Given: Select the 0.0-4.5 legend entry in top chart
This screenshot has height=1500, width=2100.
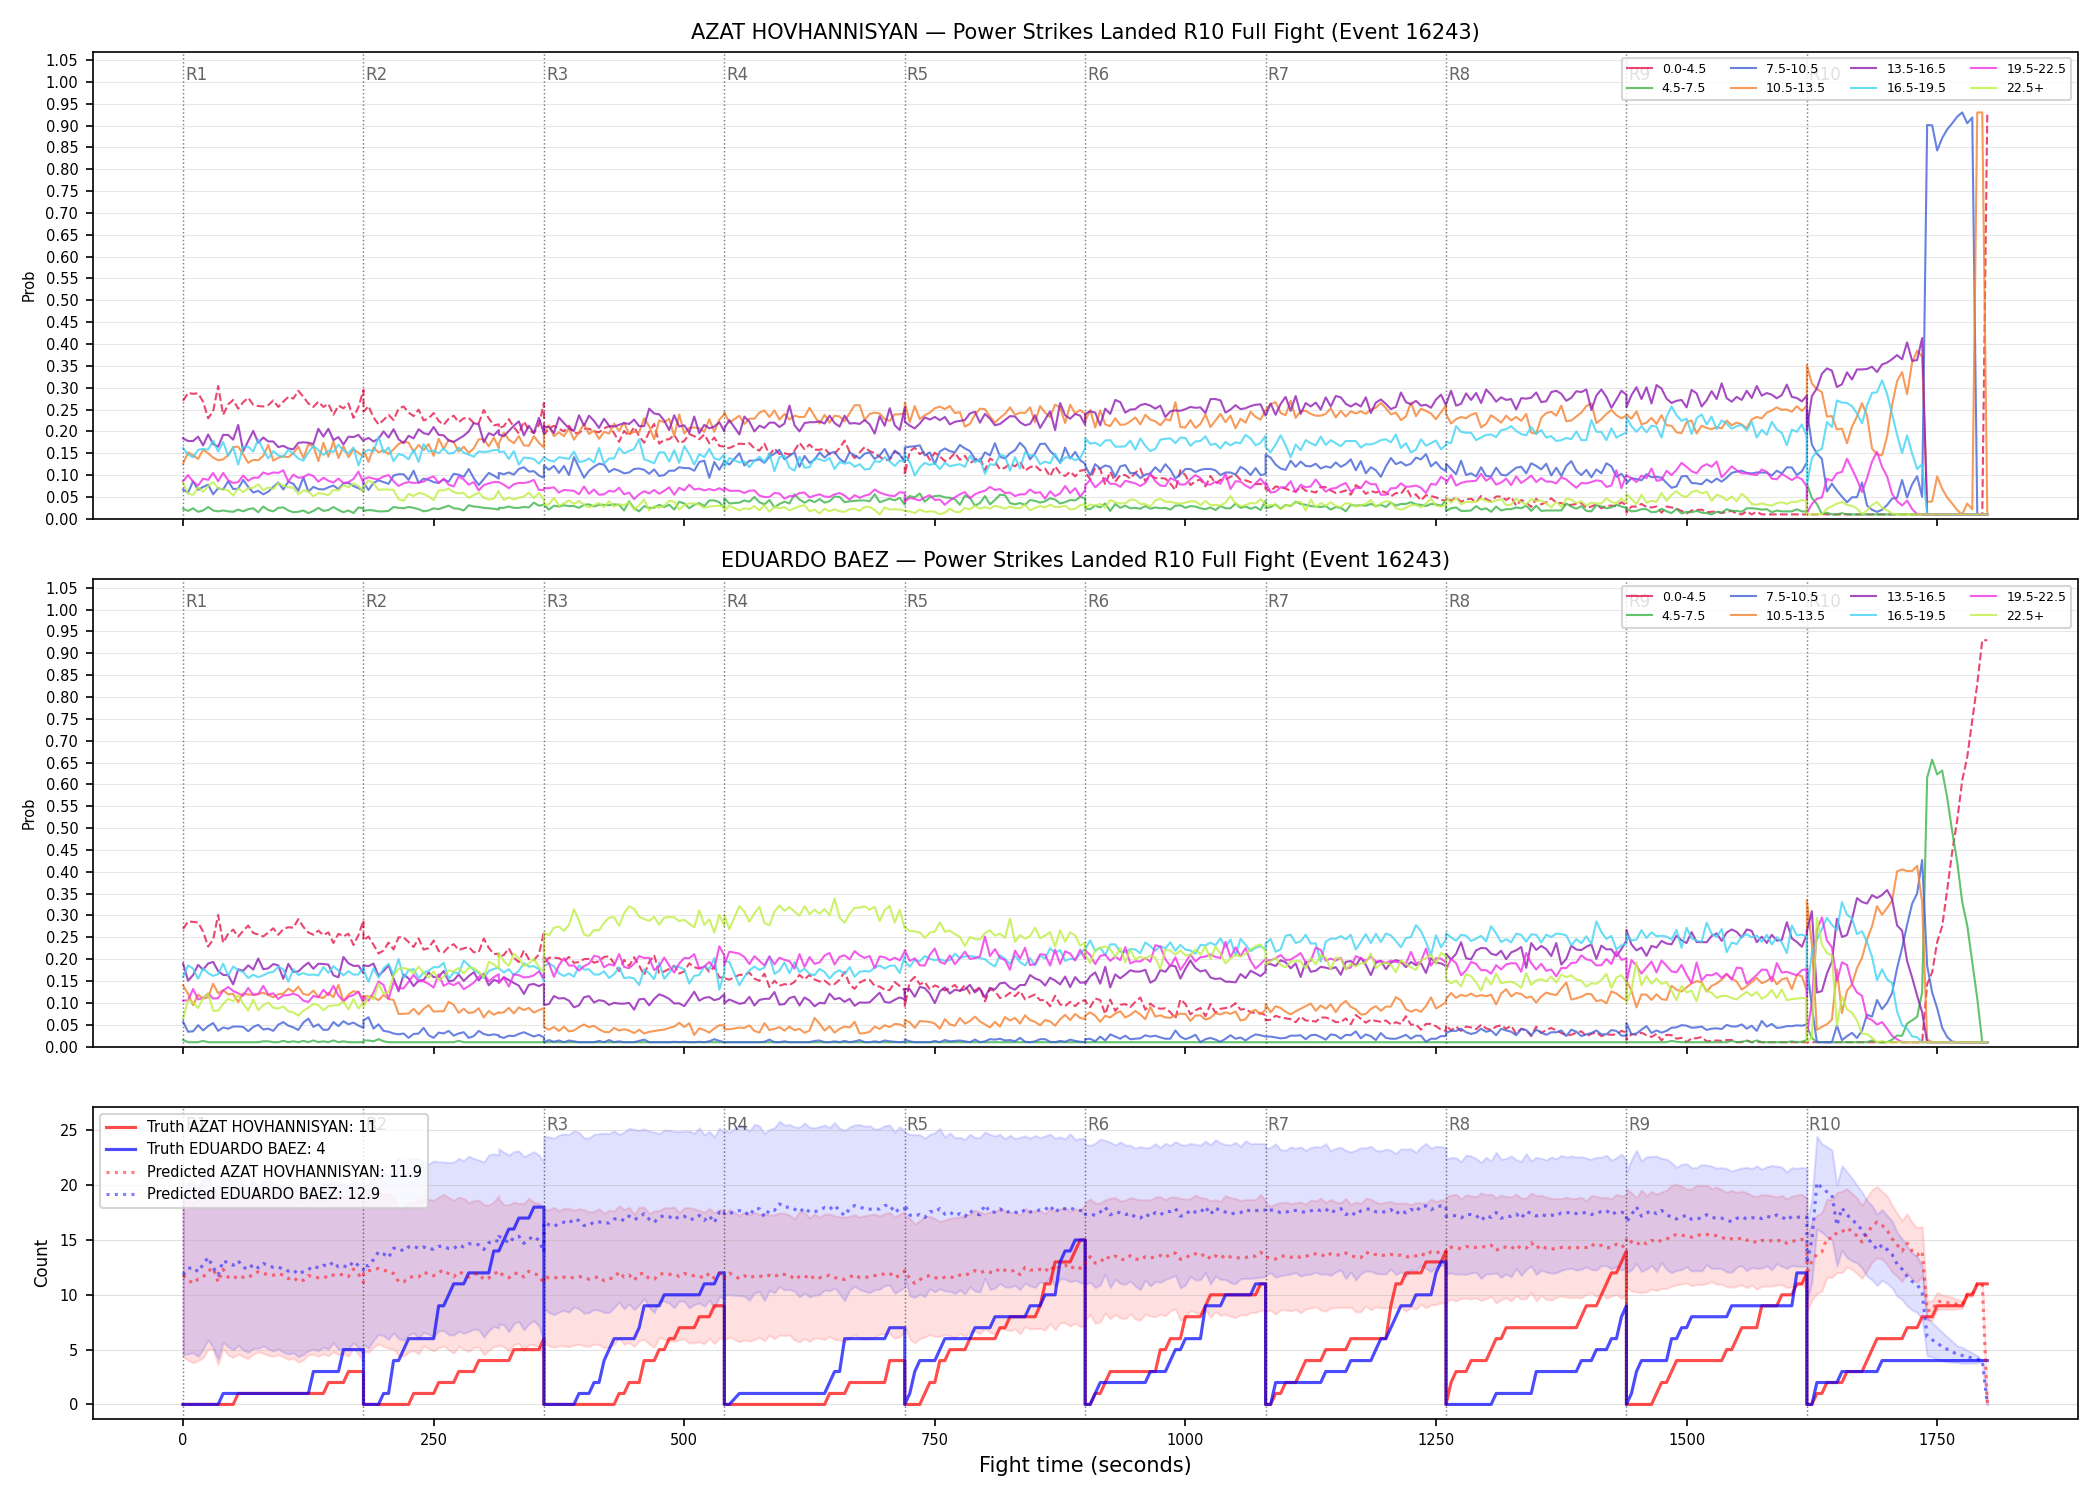Looking at the screenshot, I should (1667, 69).
